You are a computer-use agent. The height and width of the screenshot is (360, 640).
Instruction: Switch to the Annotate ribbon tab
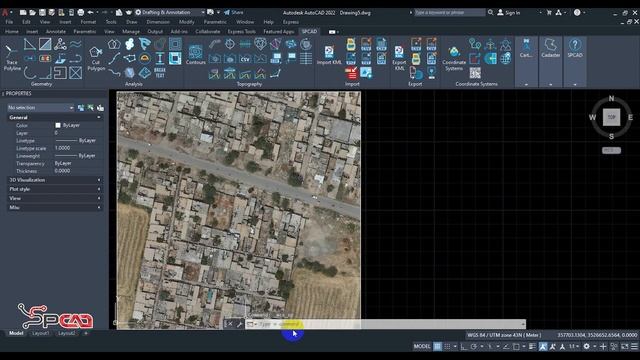coord(56,31)
